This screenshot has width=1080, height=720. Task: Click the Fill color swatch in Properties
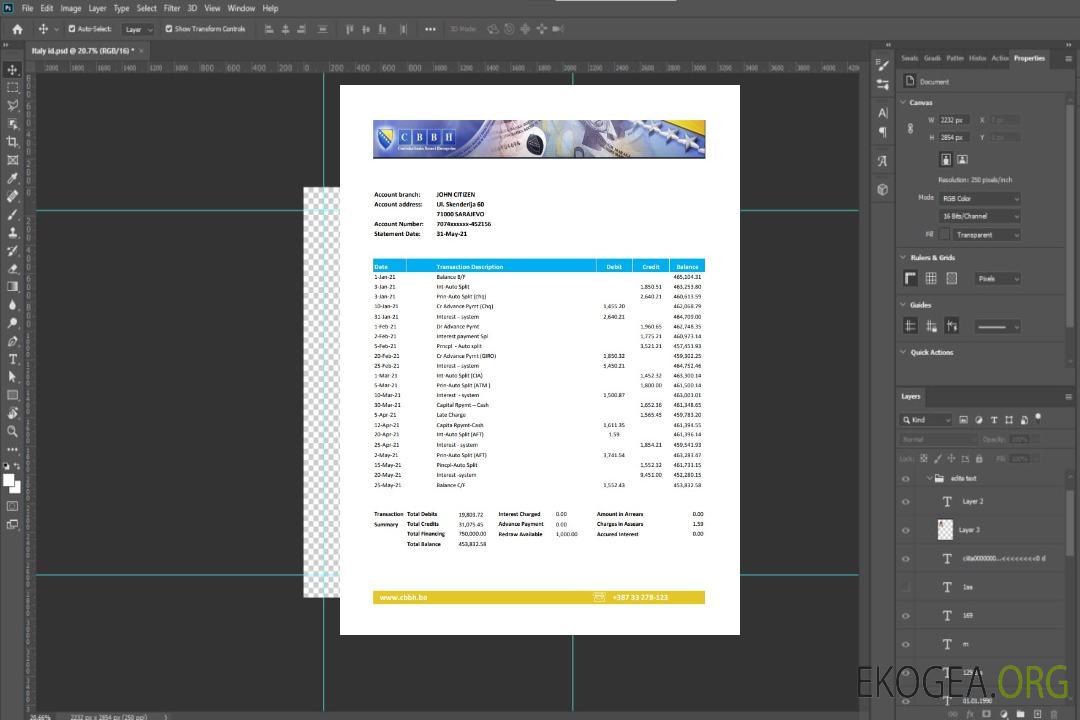pyautogui.click(x=944, y=235)
